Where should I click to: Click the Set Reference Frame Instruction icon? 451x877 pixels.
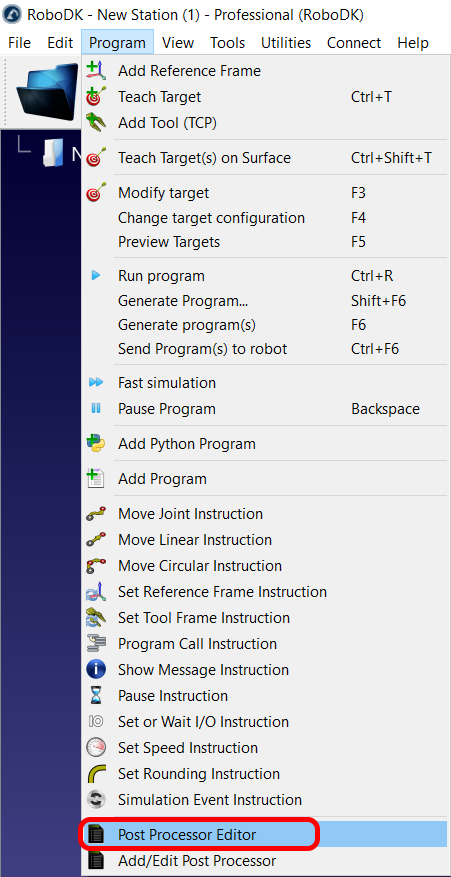point(96,592)
